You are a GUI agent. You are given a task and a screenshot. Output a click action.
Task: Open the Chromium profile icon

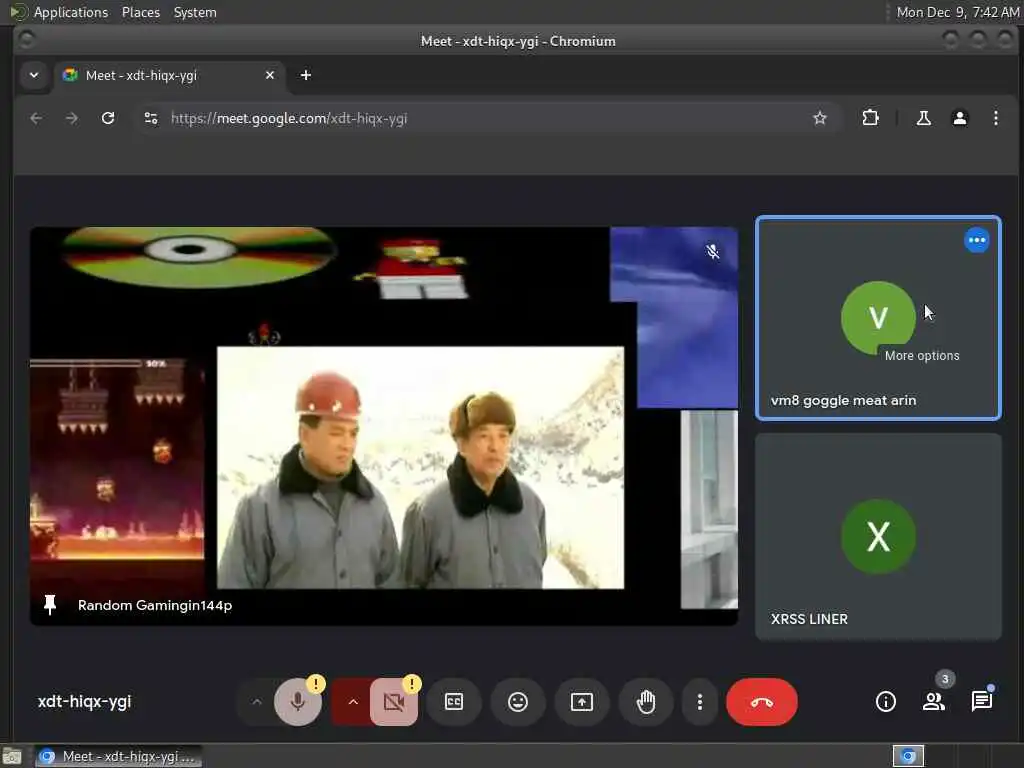[x=959, y=118]
